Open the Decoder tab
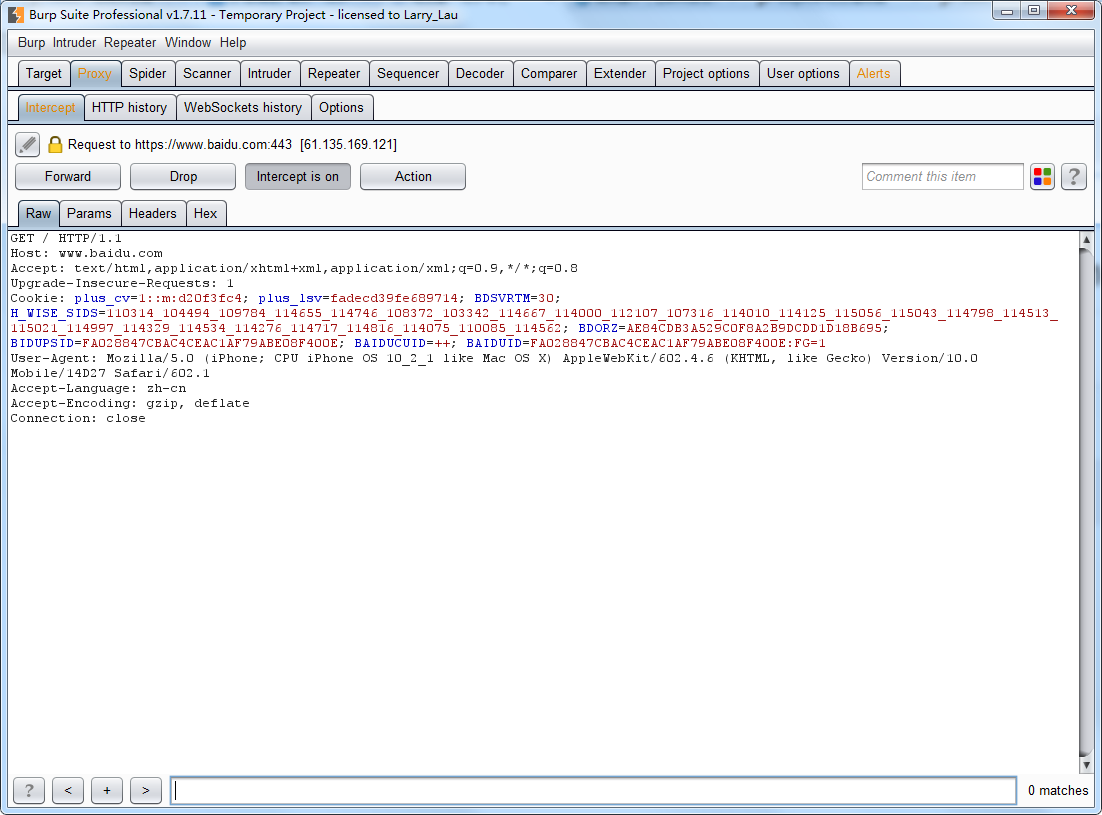 pos(480,74)
